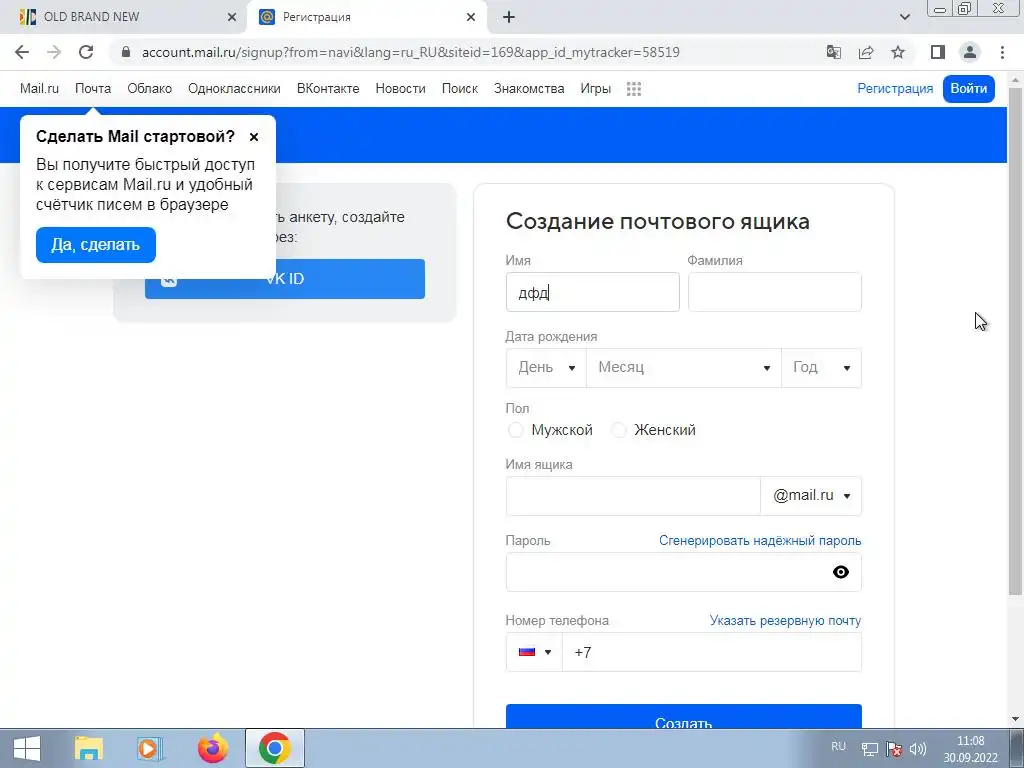Click the share page icon
This screenshot has width=1024, height=768.
click(866, 52)
